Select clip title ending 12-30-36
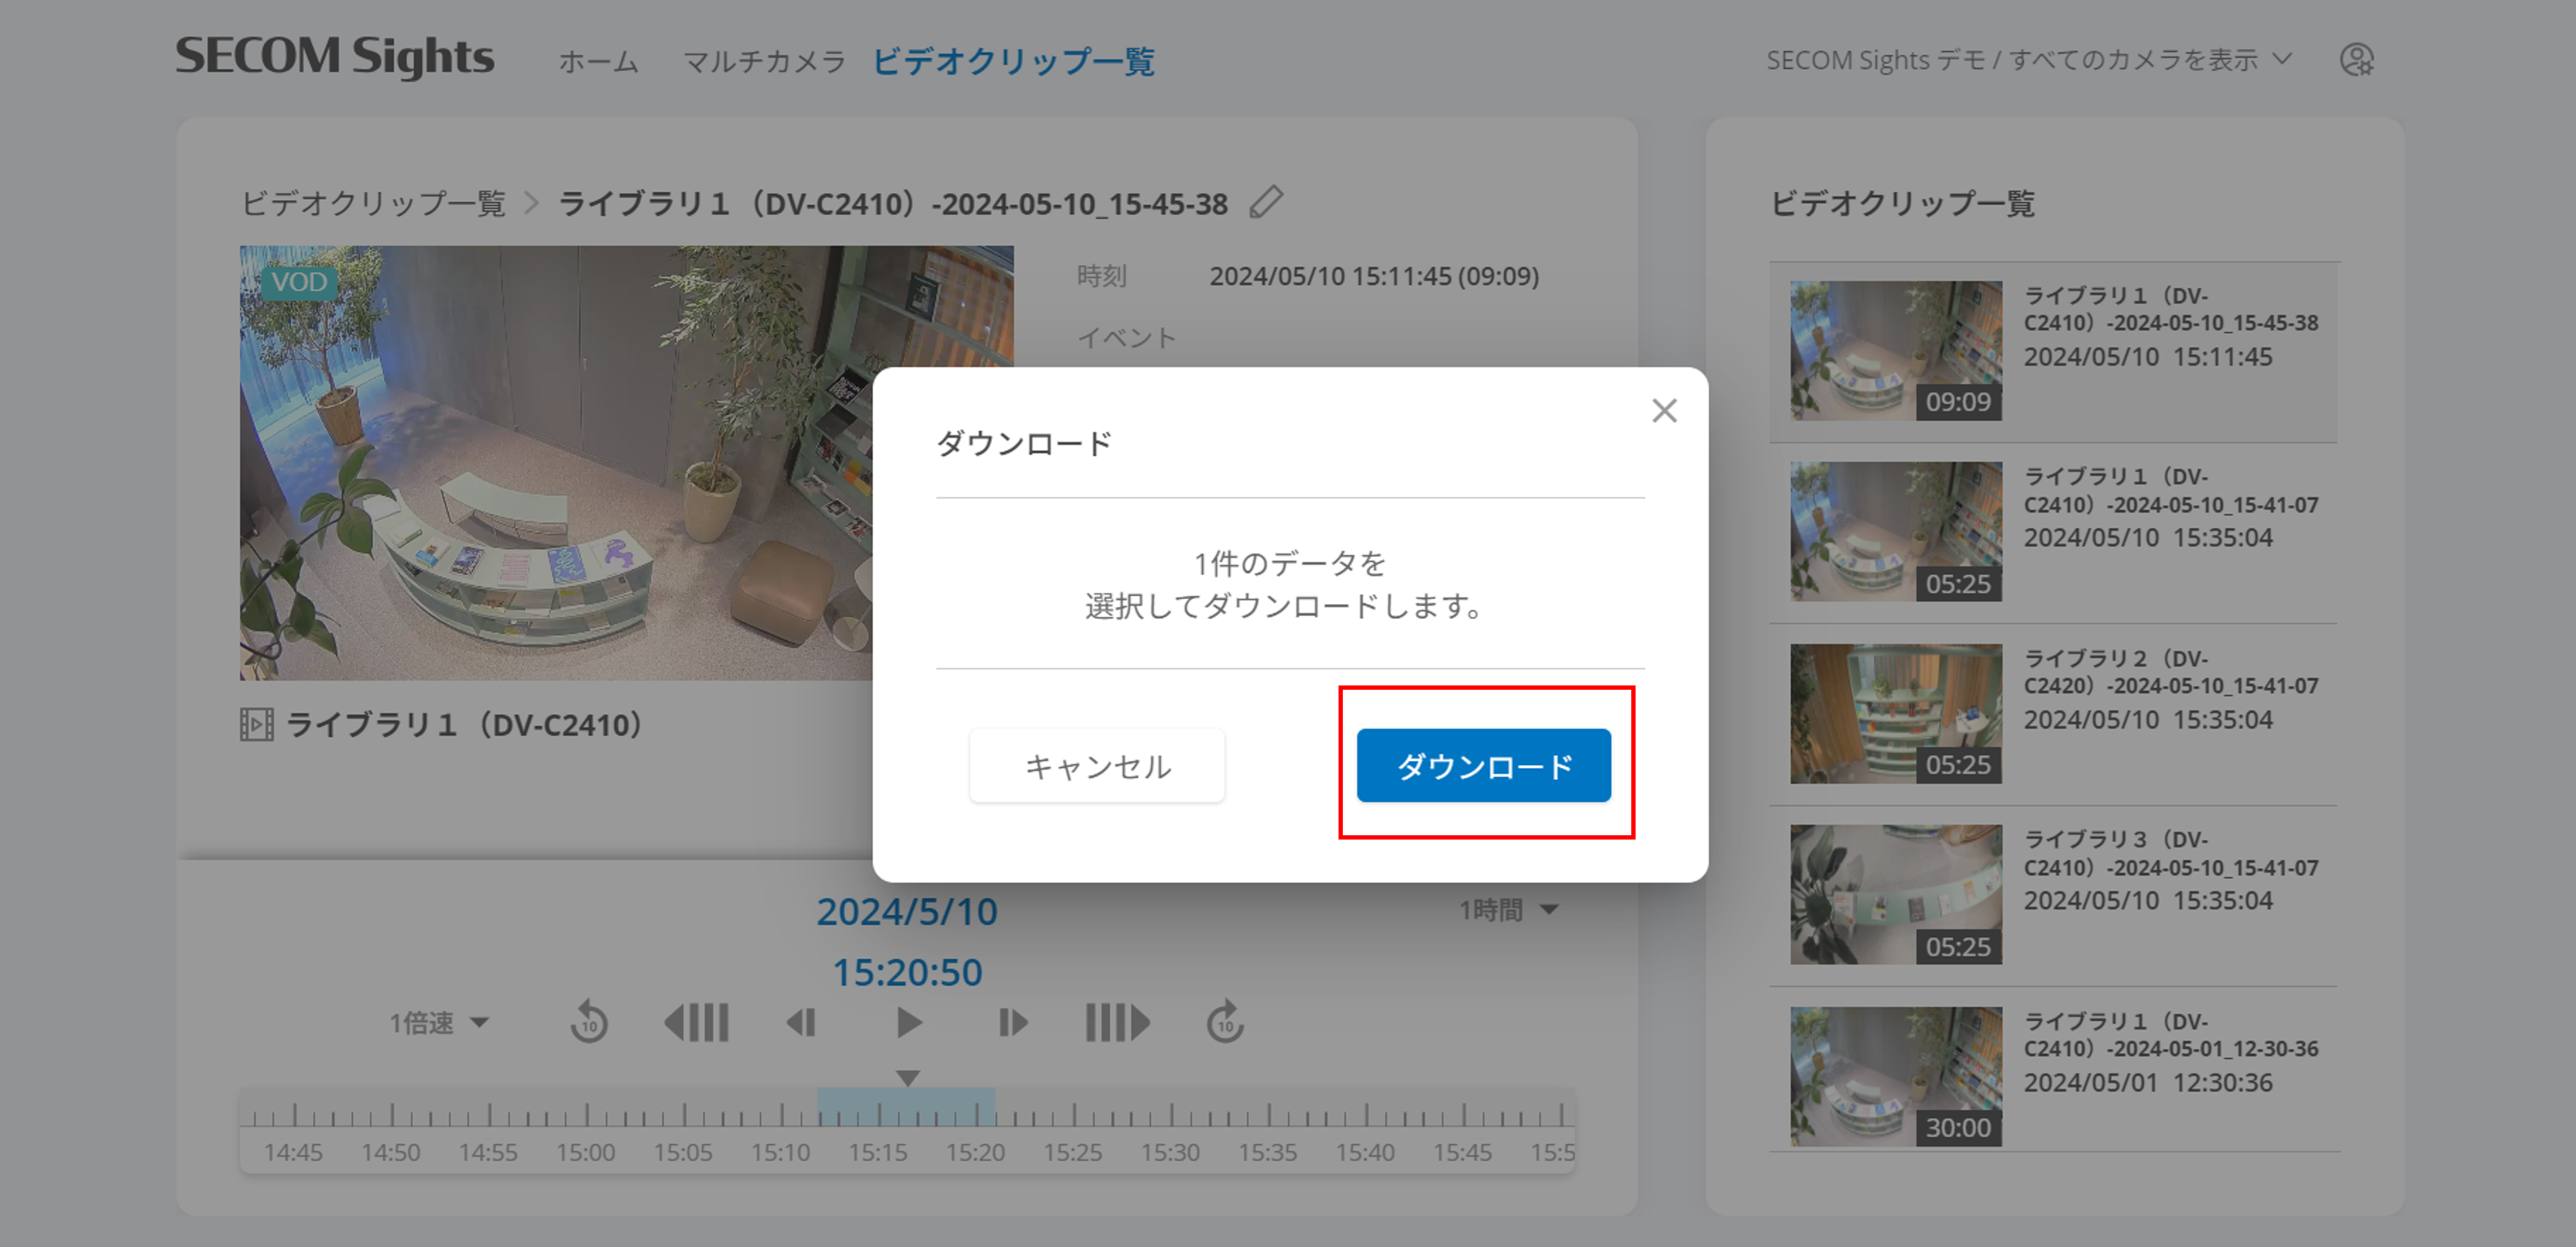2576x1247 pixels. click(2171, 1035)
